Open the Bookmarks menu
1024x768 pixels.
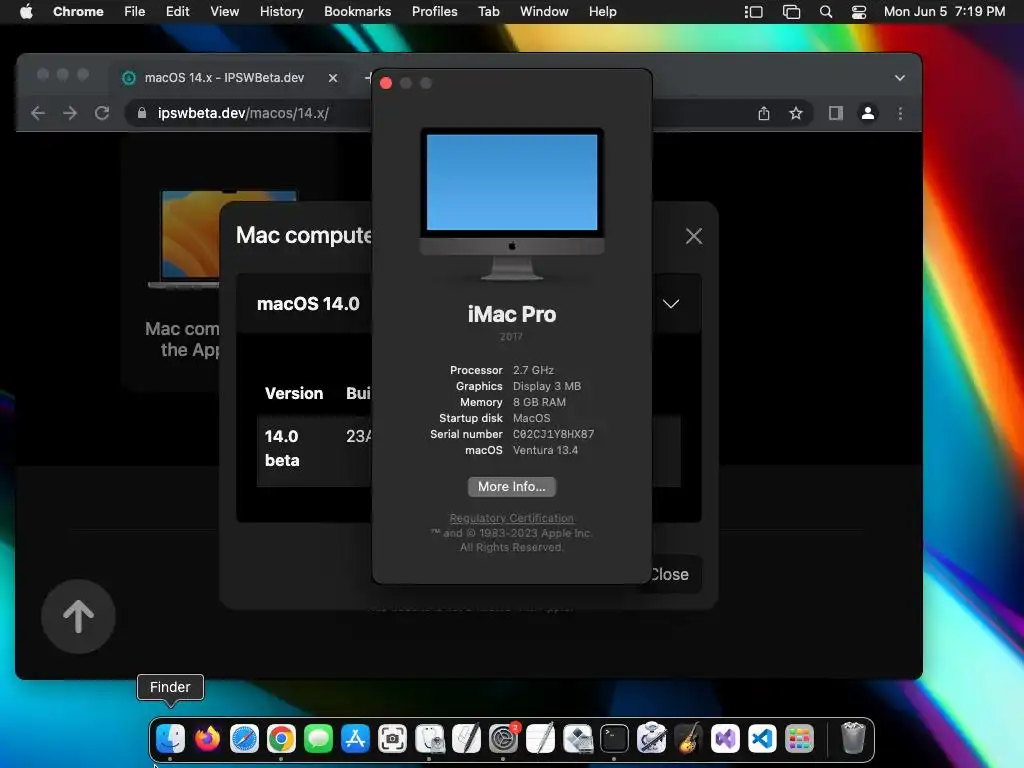pos(357,12)
